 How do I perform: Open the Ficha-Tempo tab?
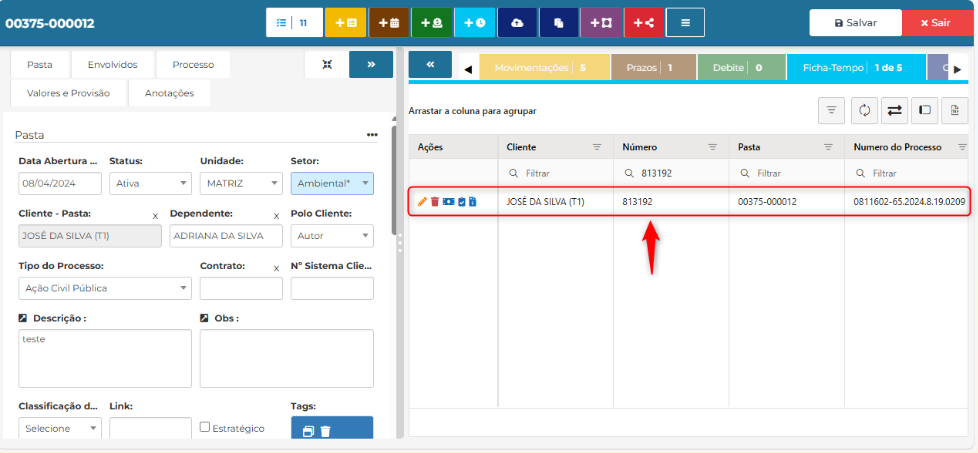pyautogui.click(x=856, y=67)
